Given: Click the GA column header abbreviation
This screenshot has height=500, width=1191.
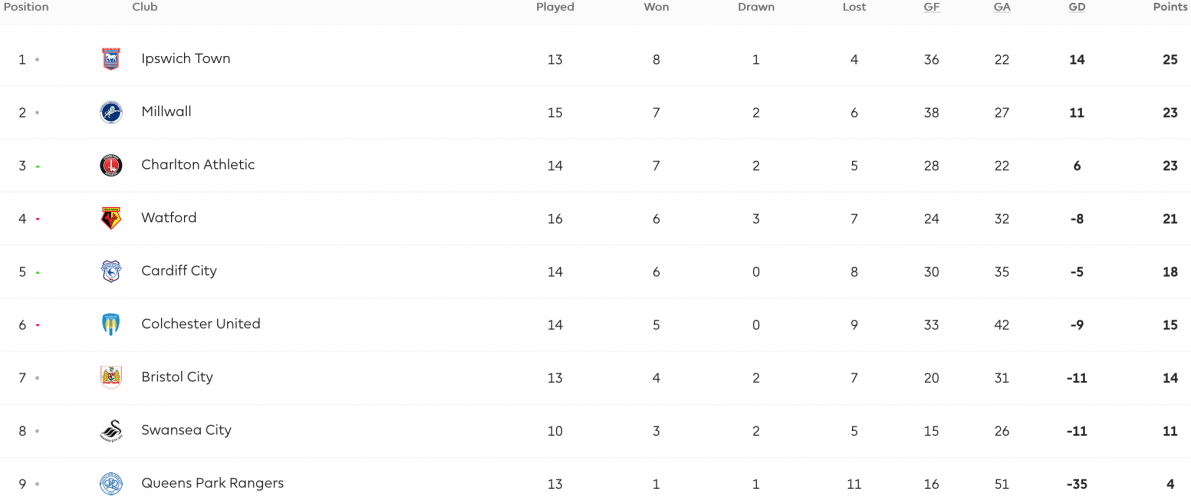Looking at the screenshot, I should click(1002, 8).
